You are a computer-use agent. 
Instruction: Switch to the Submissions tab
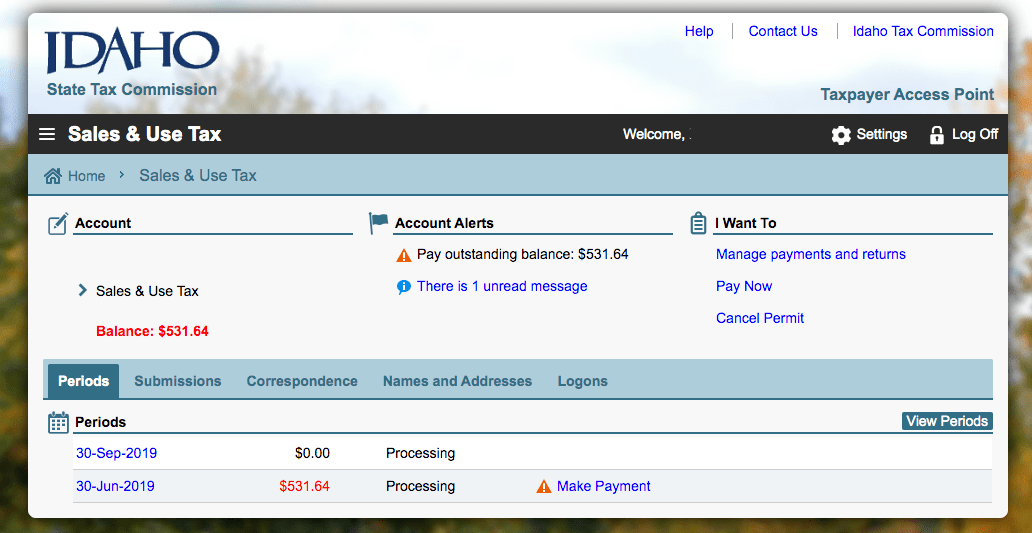pyautogui.click(x=178, y=381)
